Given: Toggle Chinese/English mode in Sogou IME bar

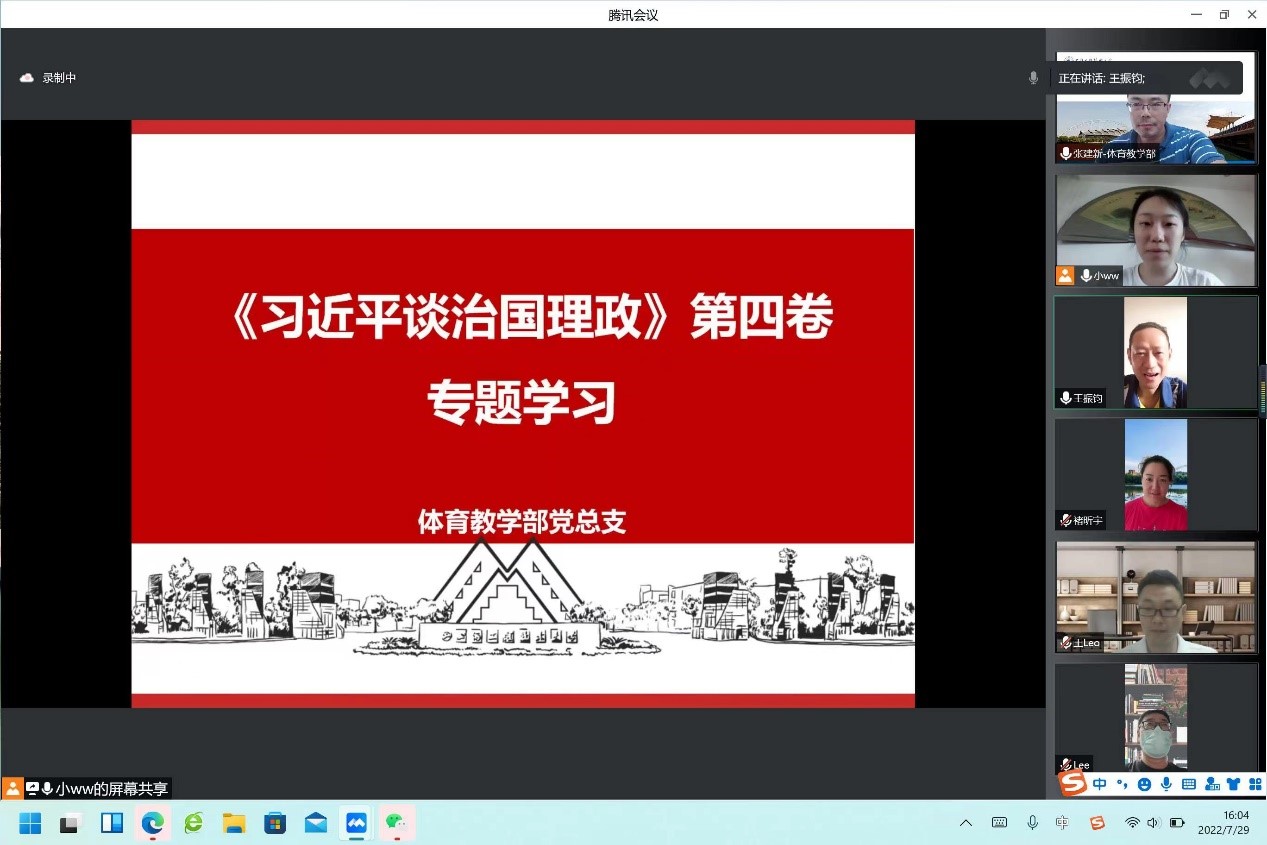Looking at the screenshot, I should (x=1100, y=785).
